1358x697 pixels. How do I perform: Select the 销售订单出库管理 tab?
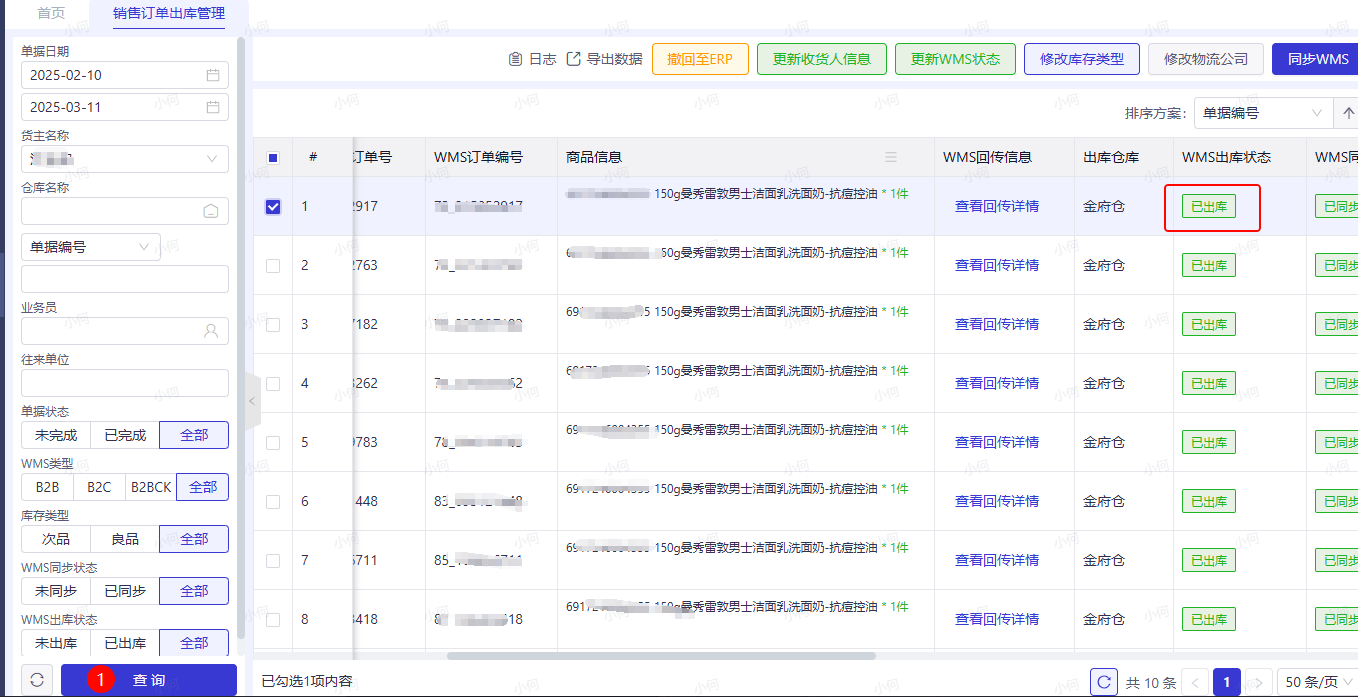pos(169,14)
